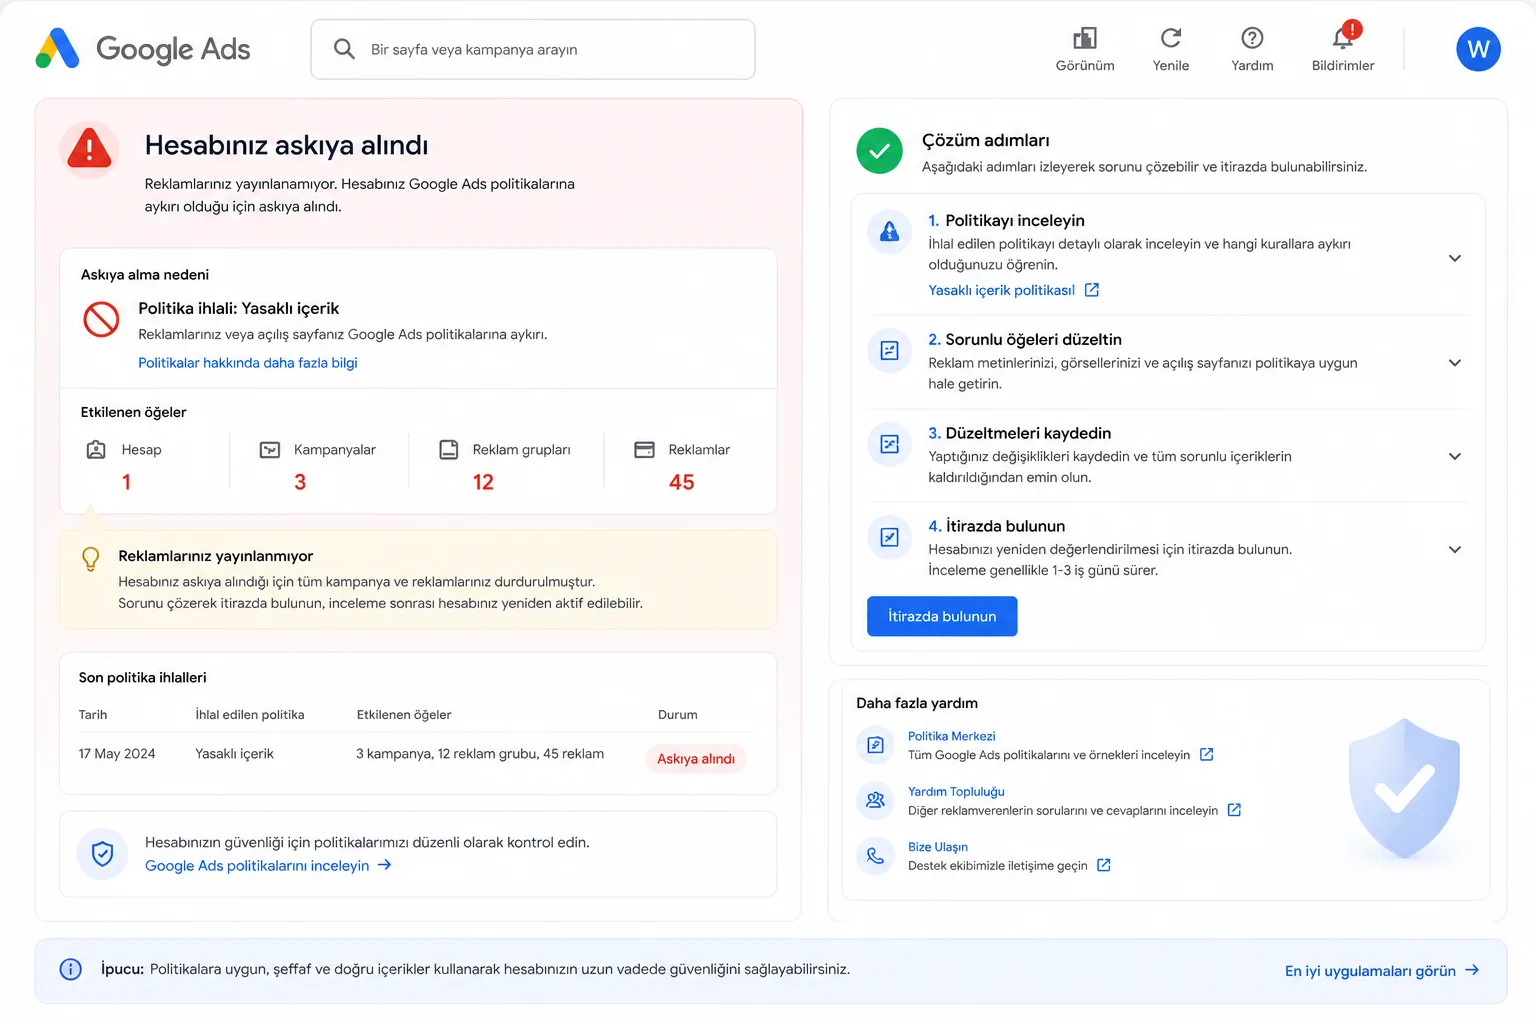Open En iyi uygulamaları görün link
Viewport: 1536px width, 1024px height.
click(1382, 971)
